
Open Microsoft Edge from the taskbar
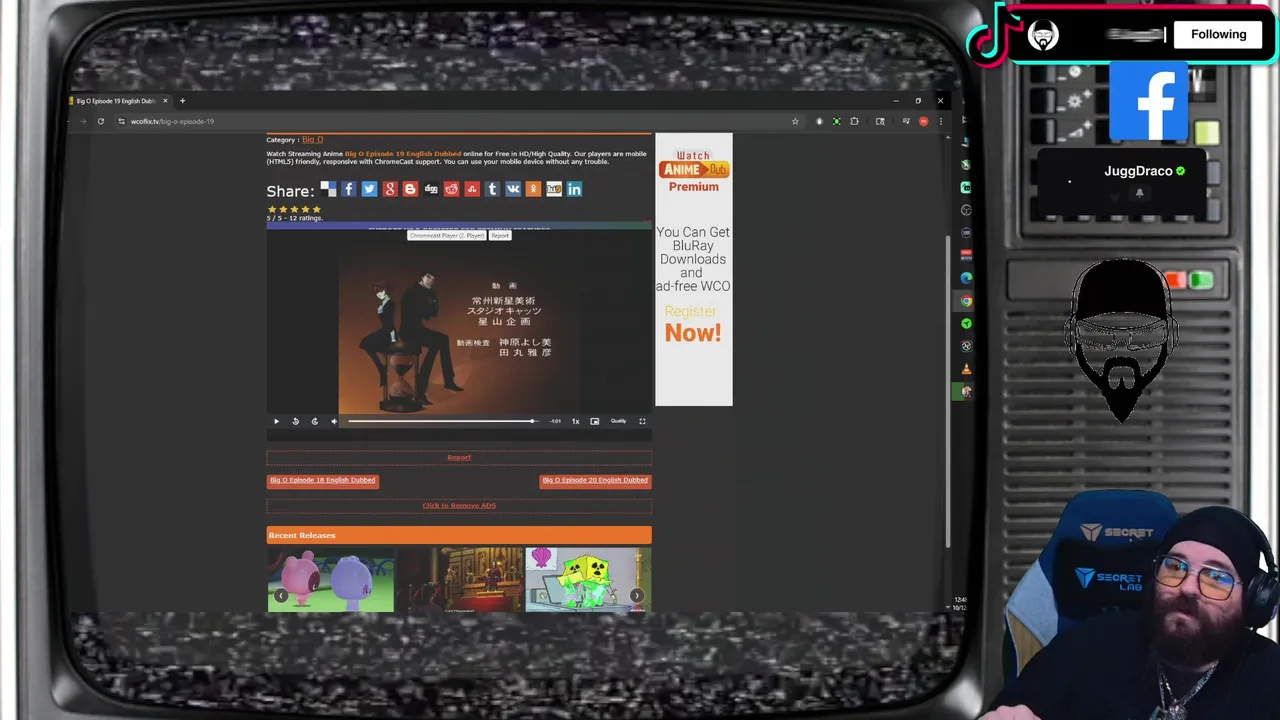tap(966, 277)
